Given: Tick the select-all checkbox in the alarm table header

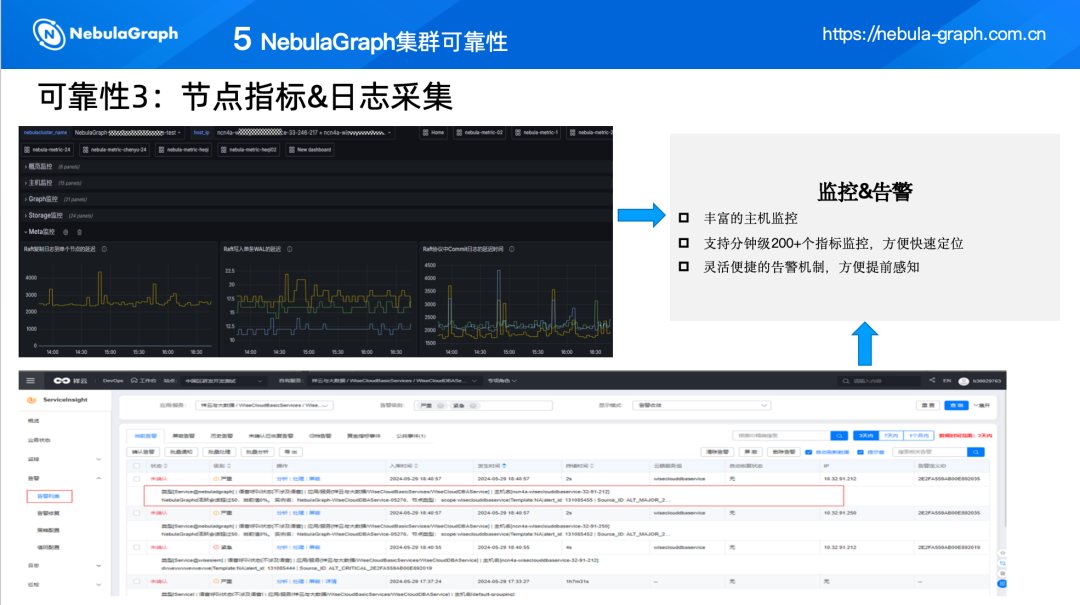Looking at the screenshot, I should click(136, 466).
